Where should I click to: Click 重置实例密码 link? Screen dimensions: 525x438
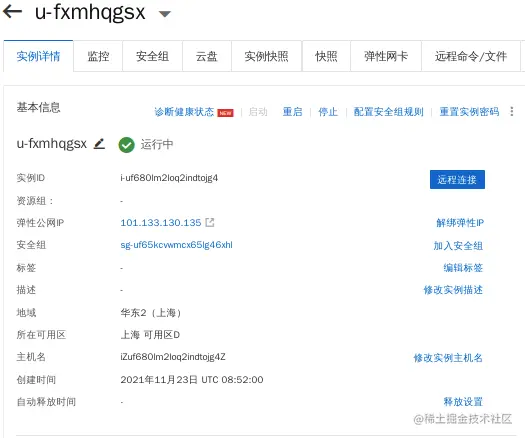(469, 112)
